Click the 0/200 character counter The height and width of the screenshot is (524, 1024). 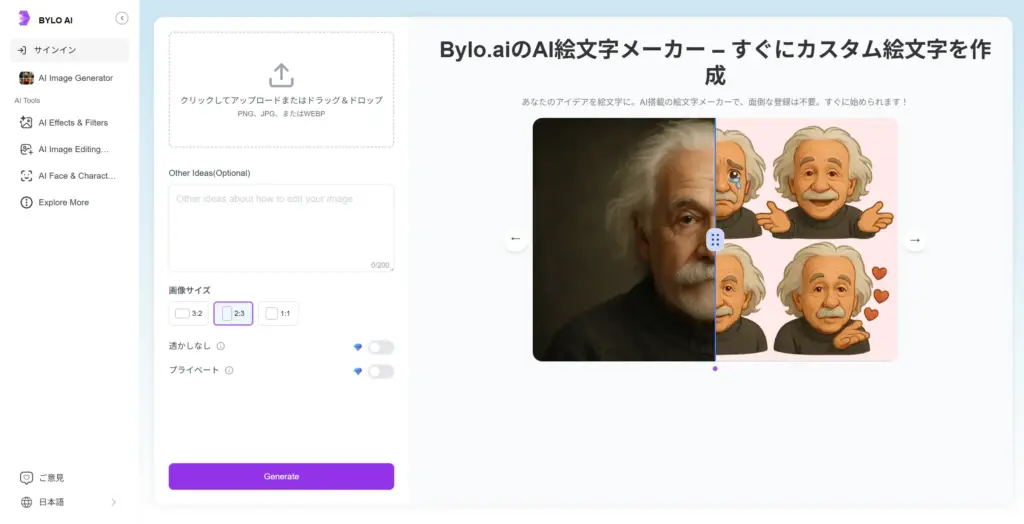point(380,265)
